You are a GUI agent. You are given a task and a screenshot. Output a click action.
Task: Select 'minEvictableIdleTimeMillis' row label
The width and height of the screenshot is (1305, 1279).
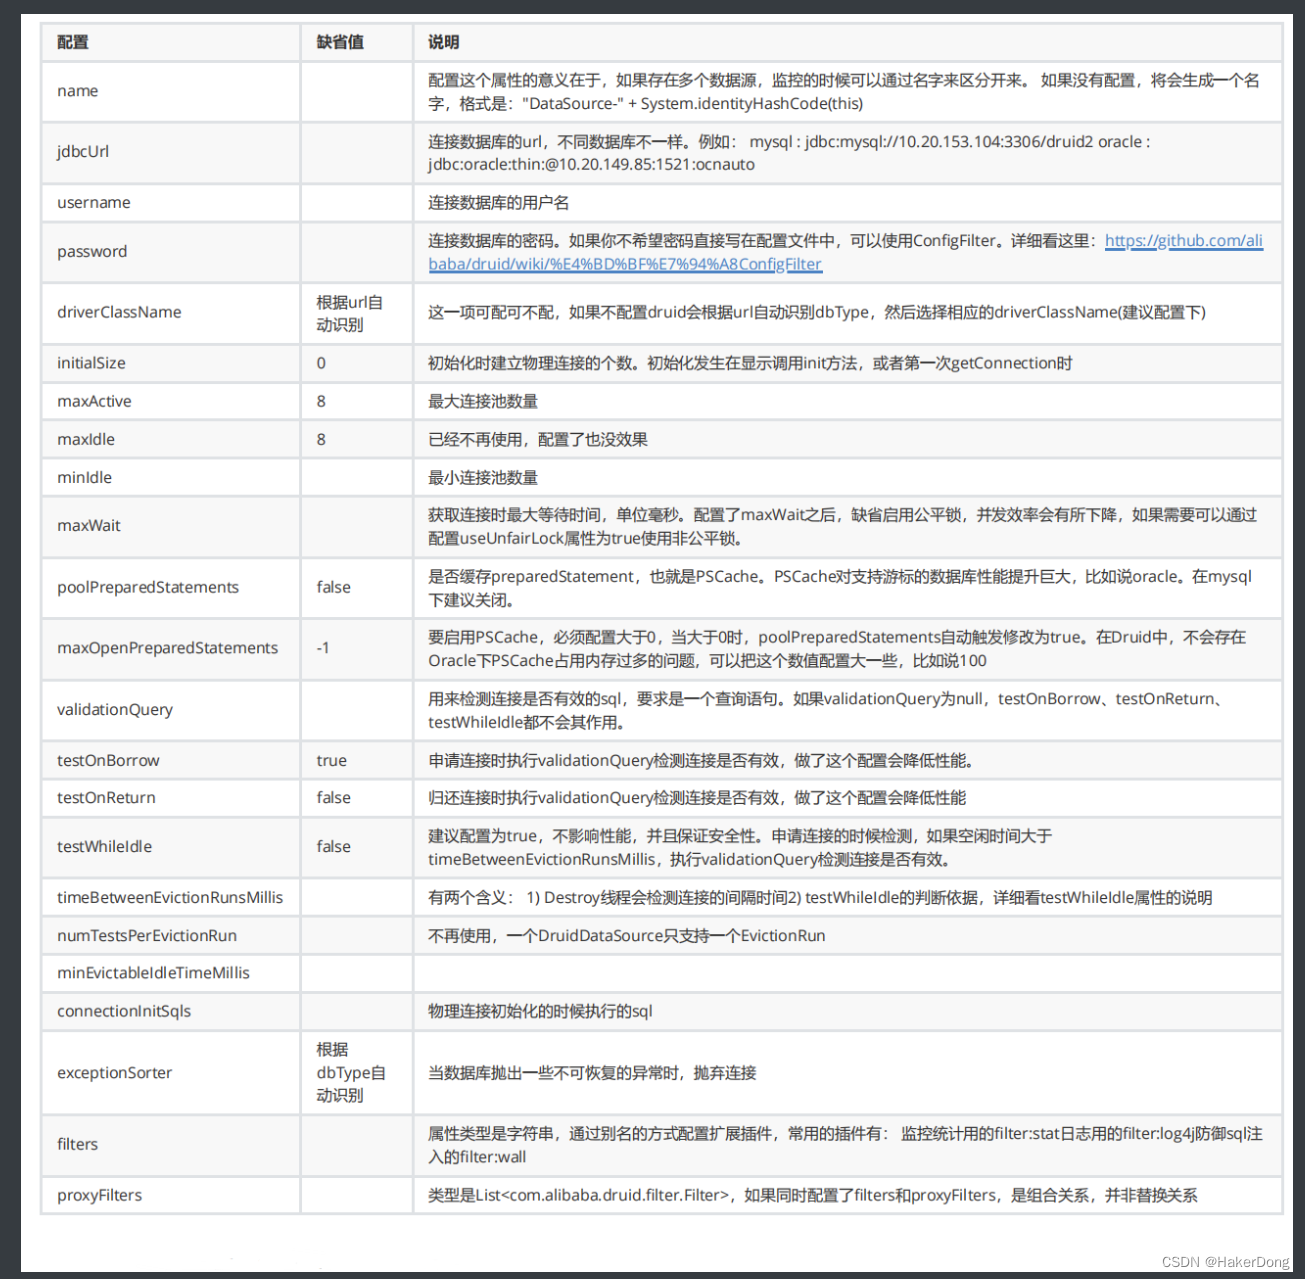pos(153,972)
